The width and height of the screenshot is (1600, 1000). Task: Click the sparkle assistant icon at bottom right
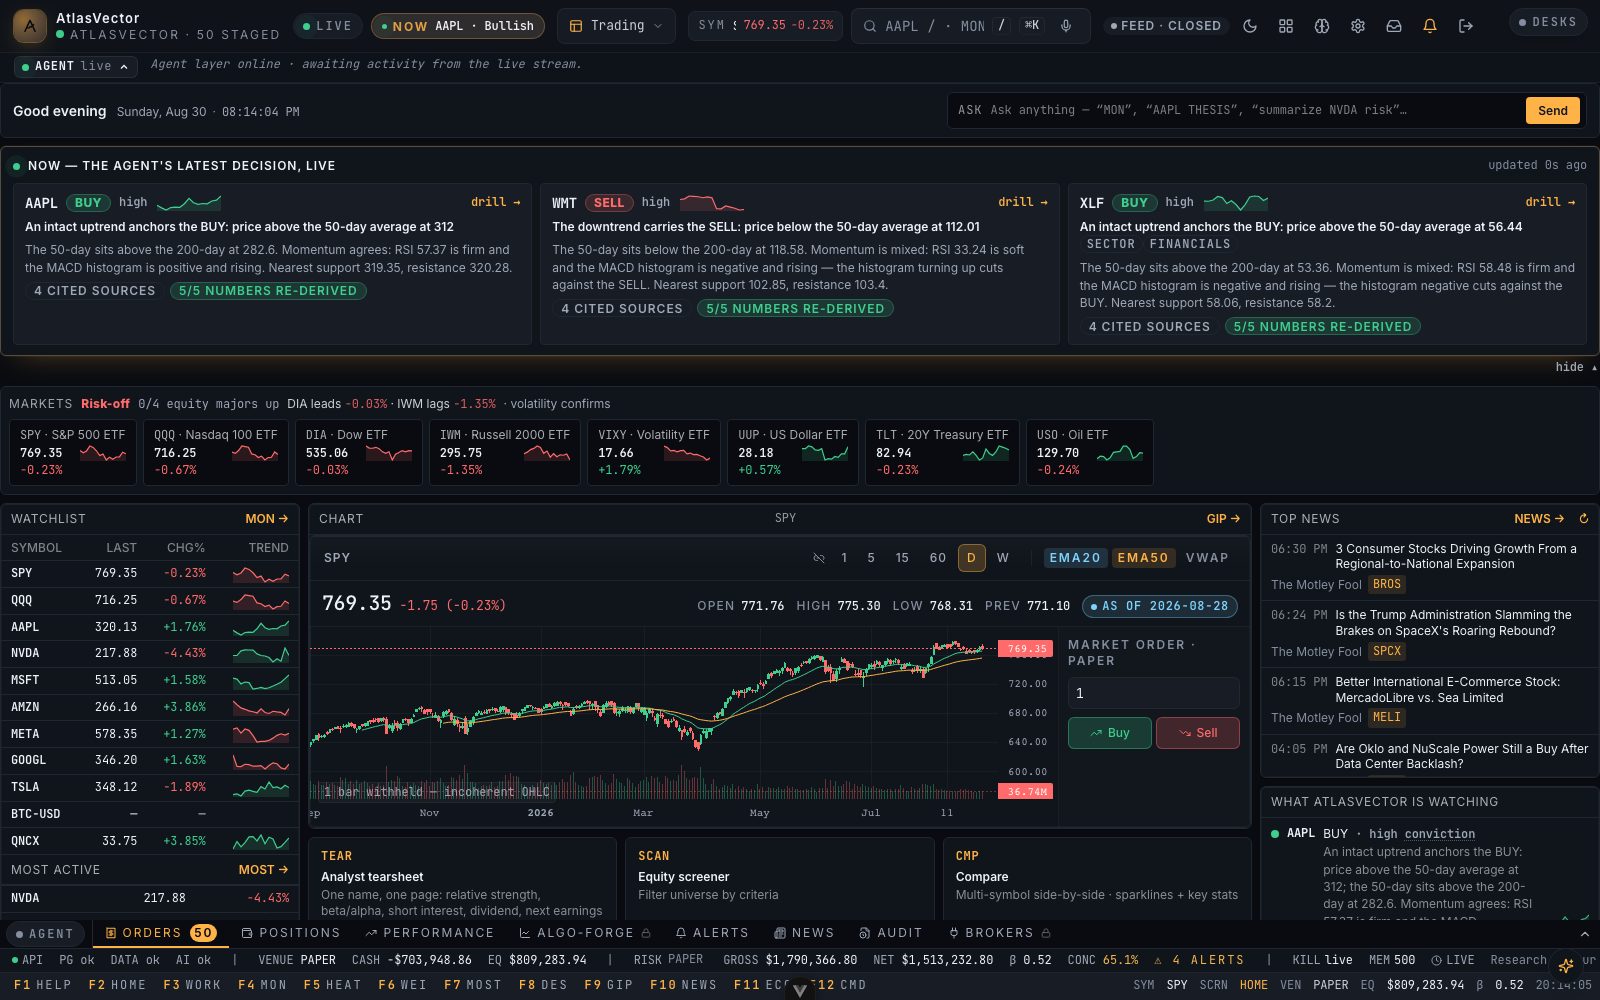tap(1566, 965)
